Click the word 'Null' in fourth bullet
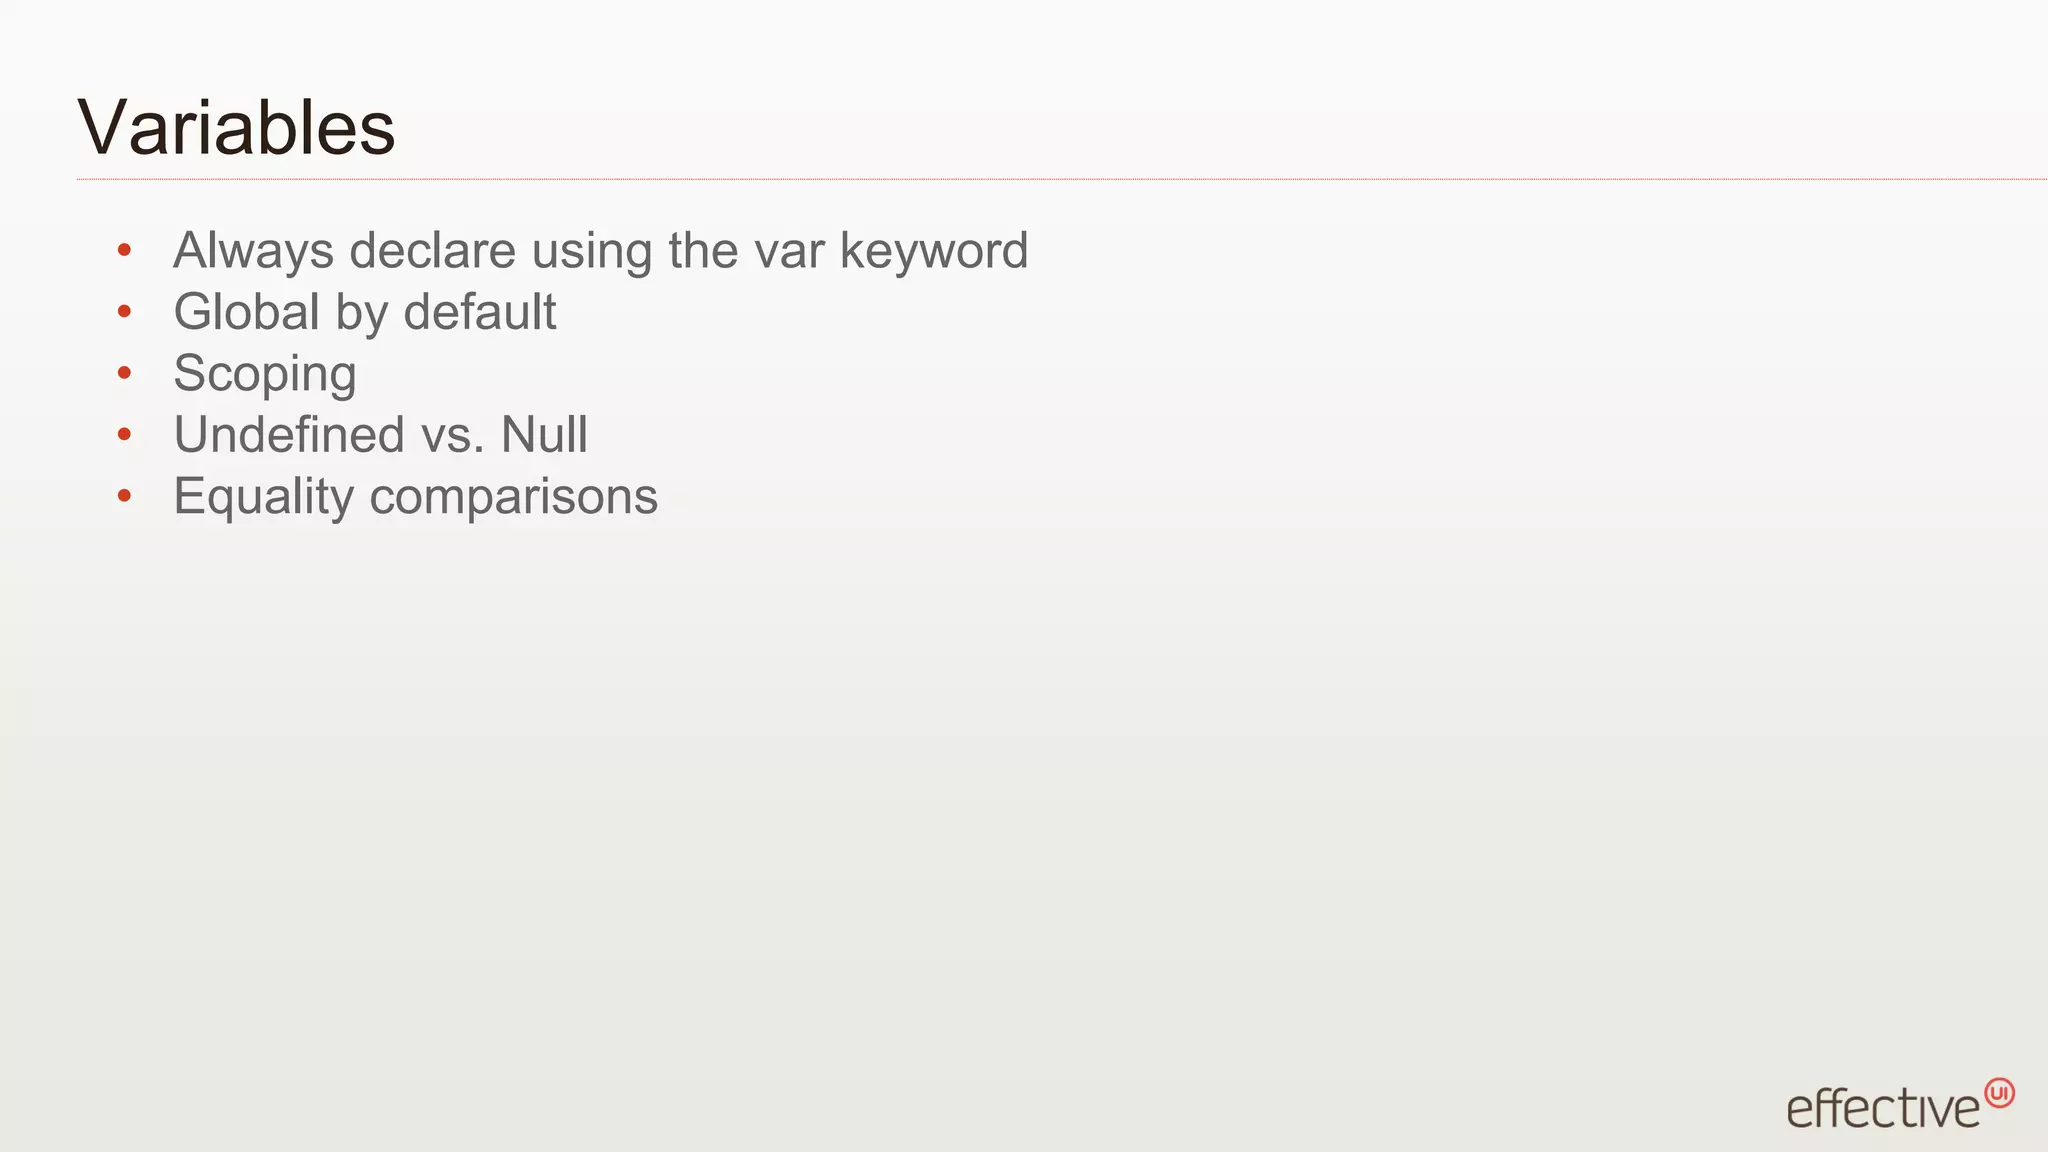 544,435
